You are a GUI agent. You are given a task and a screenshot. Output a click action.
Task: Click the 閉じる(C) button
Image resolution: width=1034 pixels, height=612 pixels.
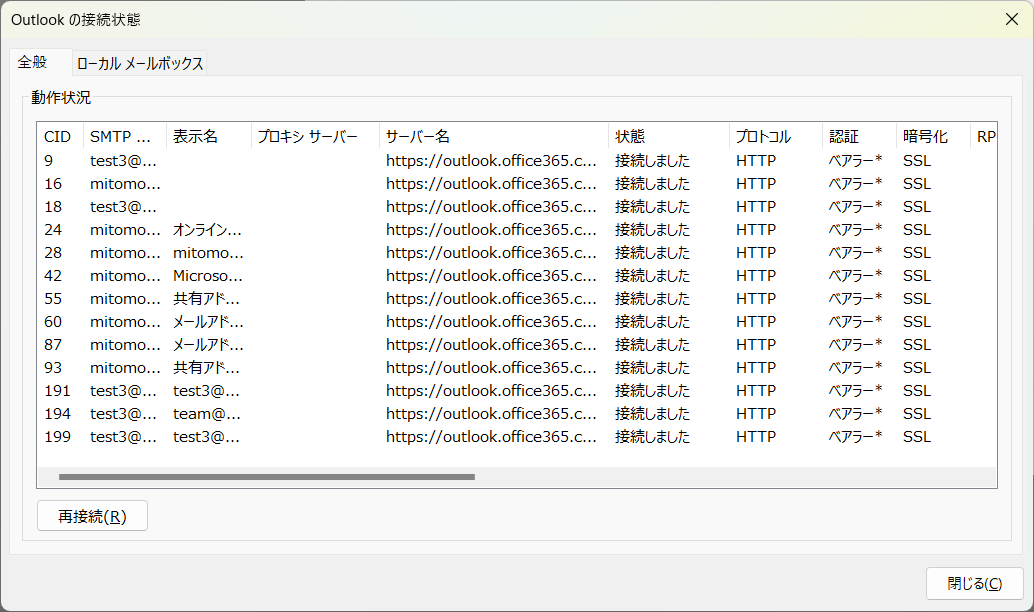coord(975,583)
